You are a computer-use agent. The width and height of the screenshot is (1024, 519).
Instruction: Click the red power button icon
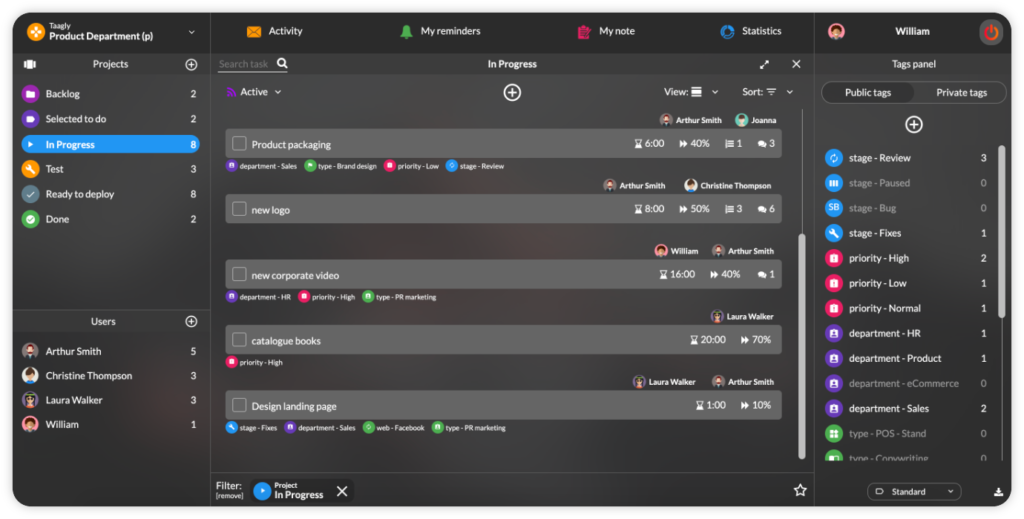pyautogui.click(x=990, y=32)
